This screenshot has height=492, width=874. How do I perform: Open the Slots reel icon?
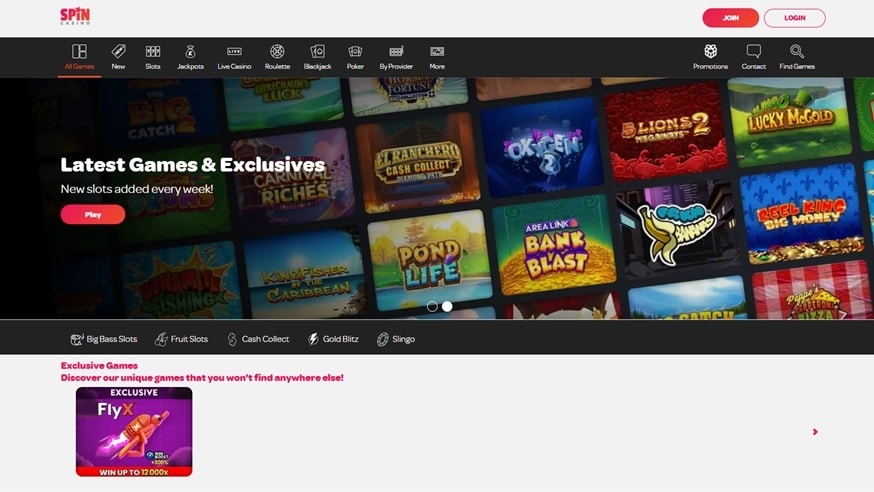(x=153, y=51)
